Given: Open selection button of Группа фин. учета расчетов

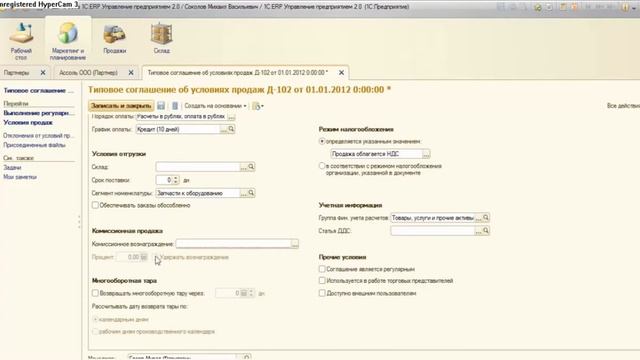Looking at the screenshot, I should [x=478, y=218].
